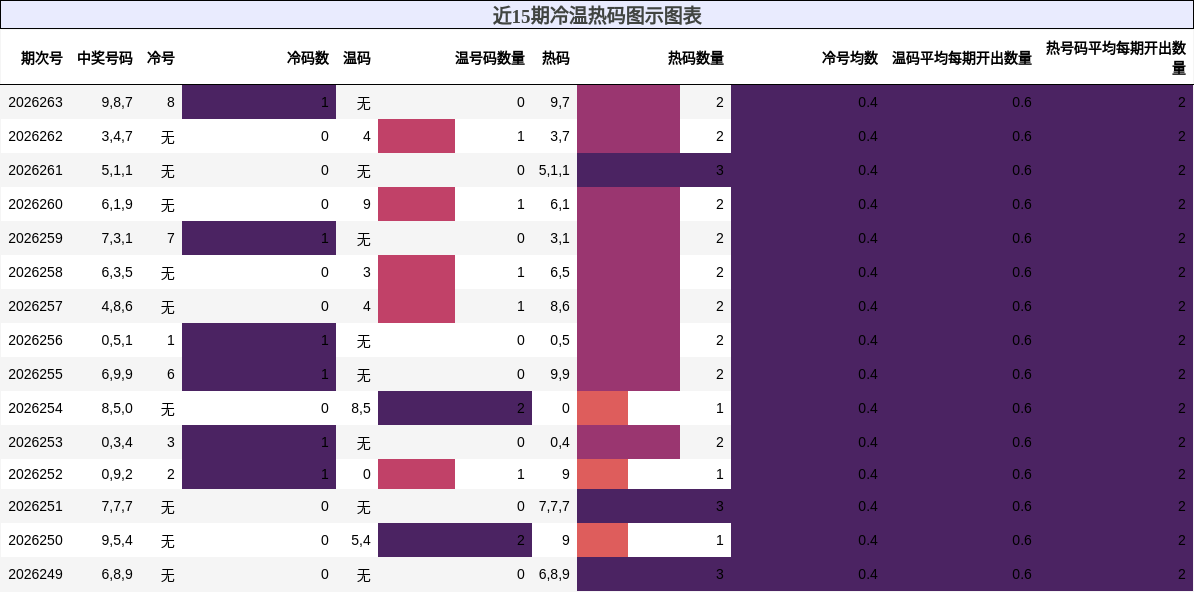Select the 冷号均数 column header
Image resolution: width=1194 pixels, height=592 pixels.
tap(850, 58)
